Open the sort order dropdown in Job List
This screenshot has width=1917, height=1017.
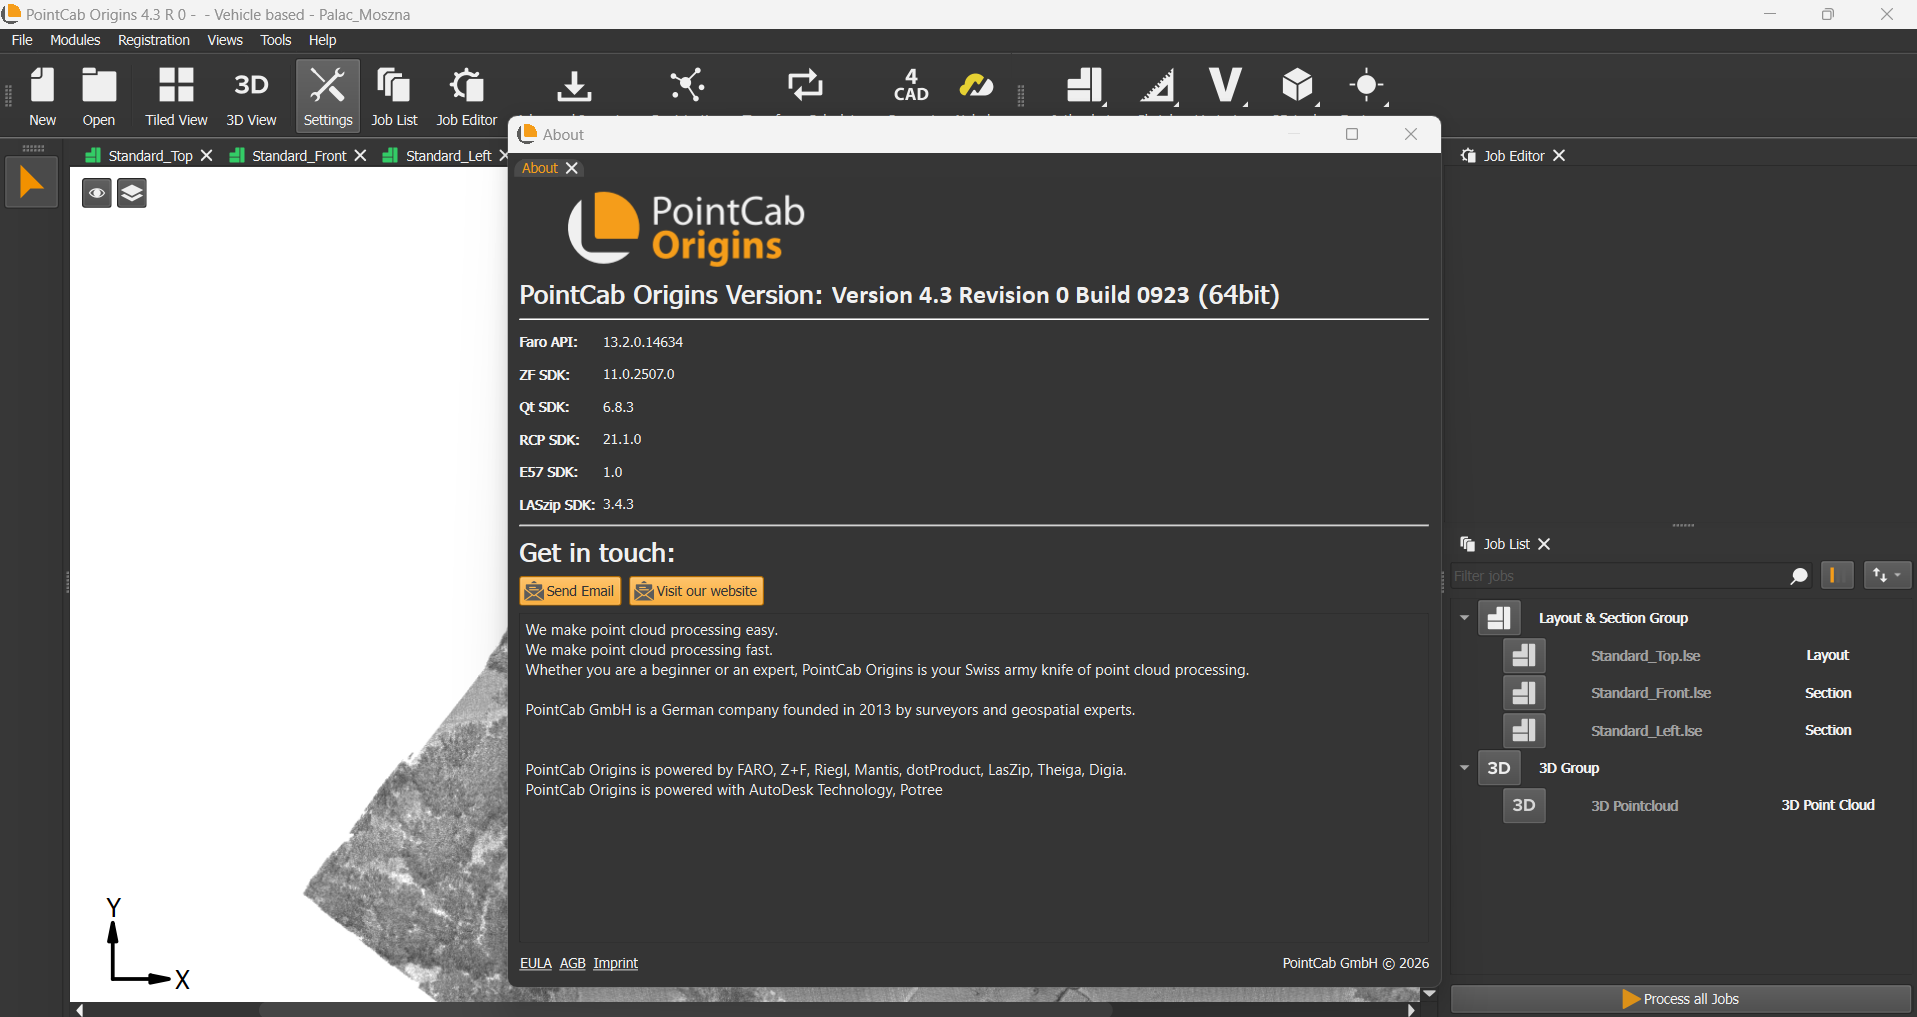[x=1888, y=575]
